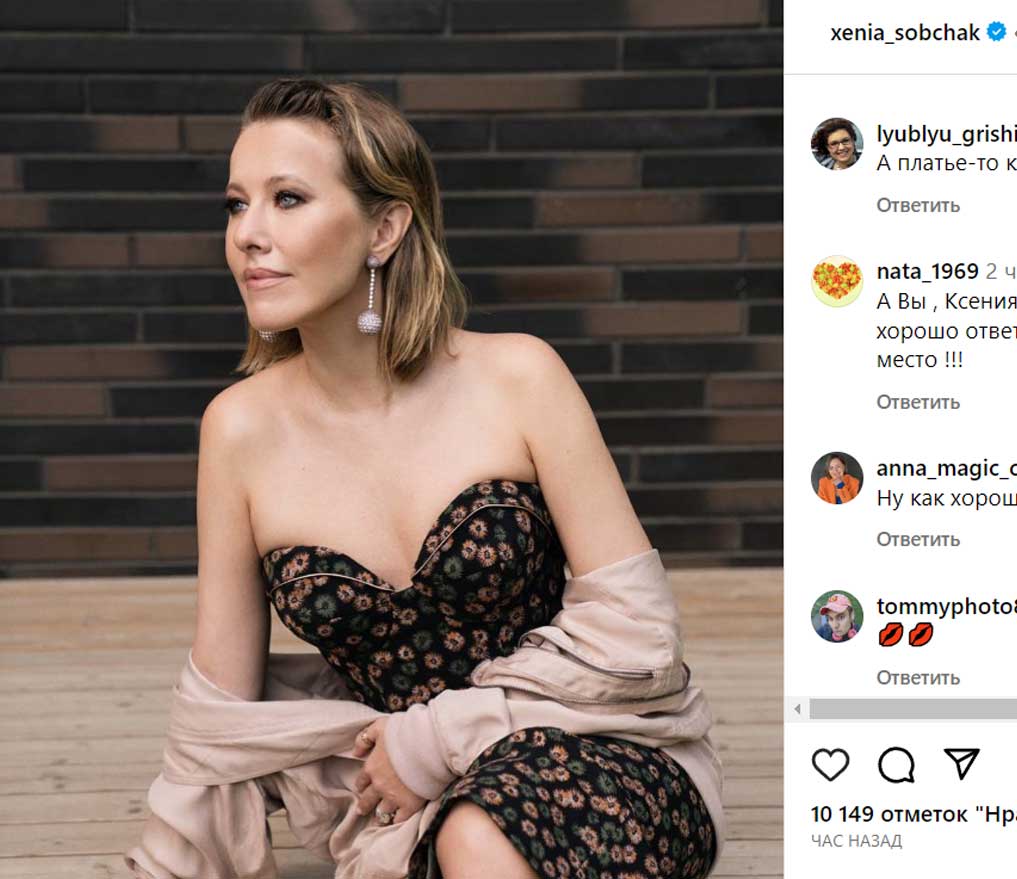1017x879 pixels.
Task: Open tommyphoto8 username link
Action: pos(946,607)
